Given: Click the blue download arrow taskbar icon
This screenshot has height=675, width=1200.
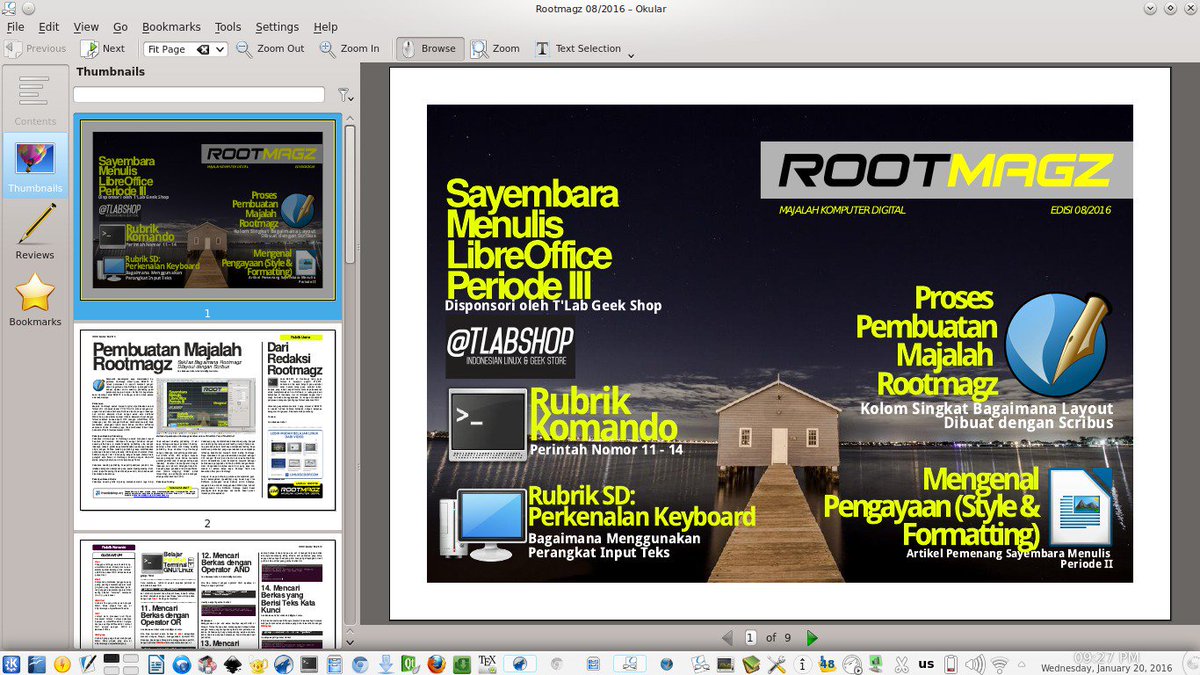Looking at the screenshot, I should coord(385,664).
